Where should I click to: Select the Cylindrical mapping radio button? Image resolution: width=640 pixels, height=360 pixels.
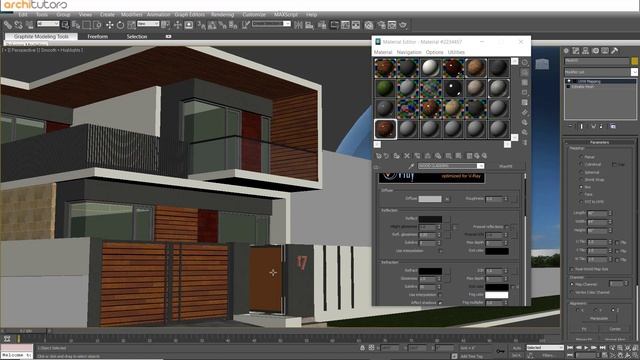tap(580, 164)
